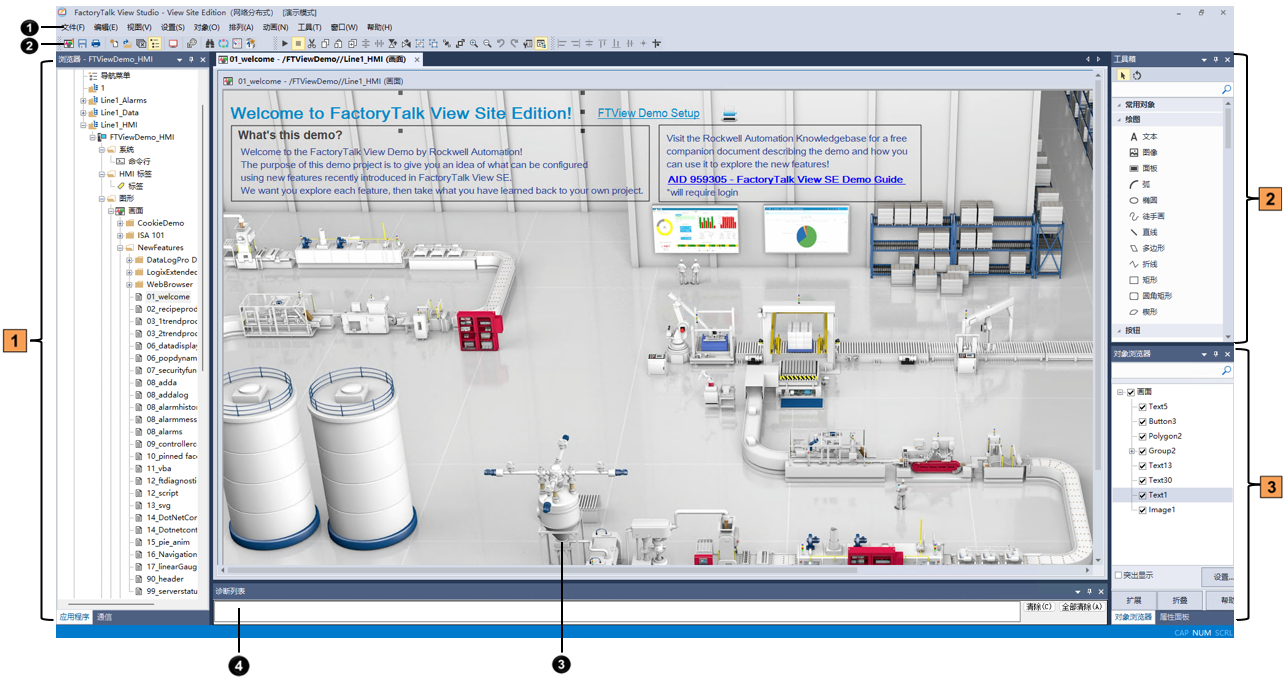The width and height of the screenshot is (1285, 681).
Task: Click the object browser search field
Action: pyautogui.click(x=1172, y=370)
